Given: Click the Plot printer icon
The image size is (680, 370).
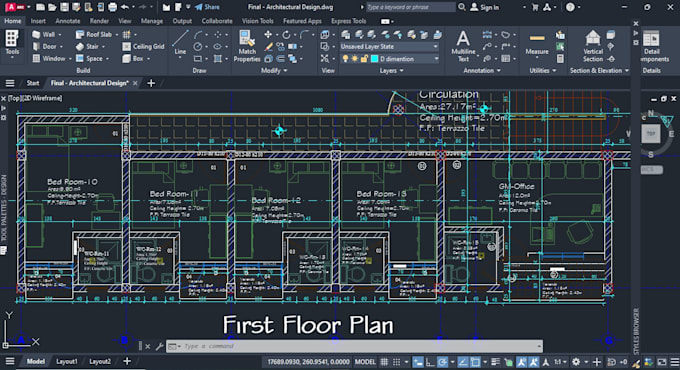Looking at the screenshot, I should point(112,7).
